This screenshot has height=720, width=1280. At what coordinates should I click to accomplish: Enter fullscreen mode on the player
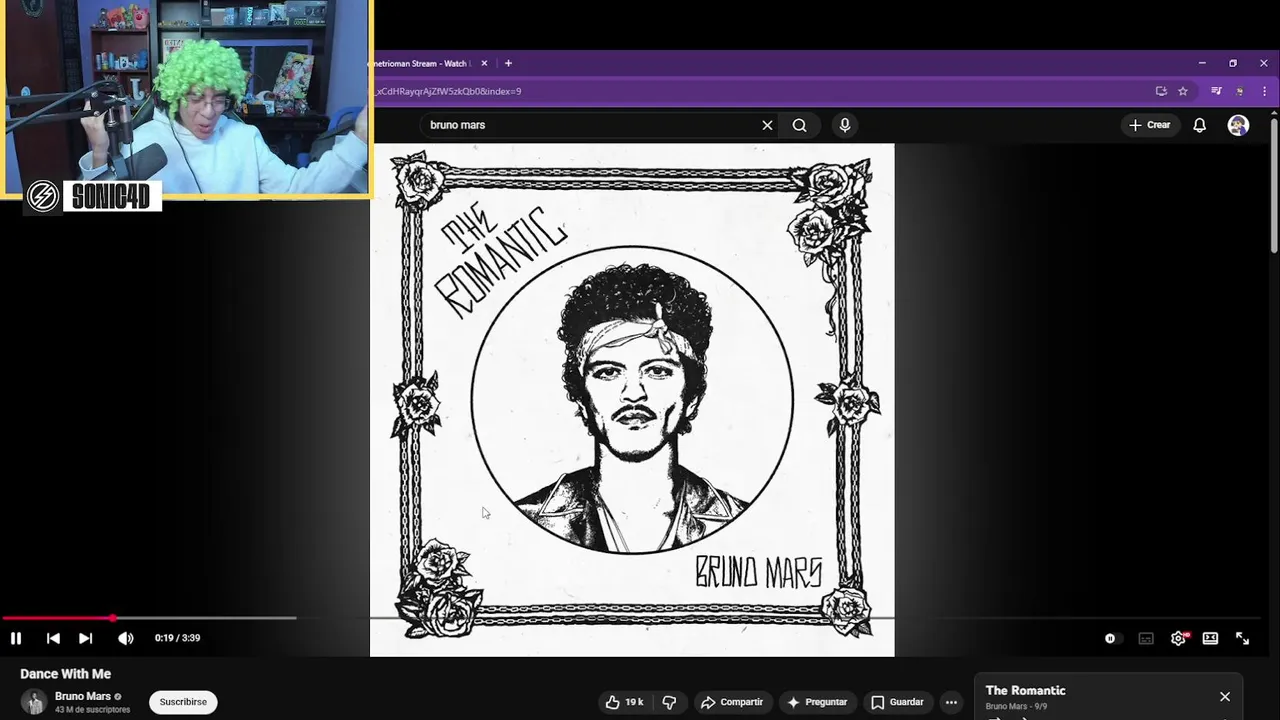1242,638
